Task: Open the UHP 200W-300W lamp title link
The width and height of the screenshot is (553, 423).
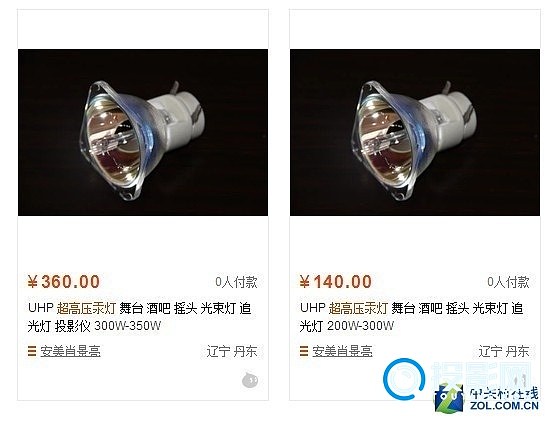Action: tap(412, 317)
